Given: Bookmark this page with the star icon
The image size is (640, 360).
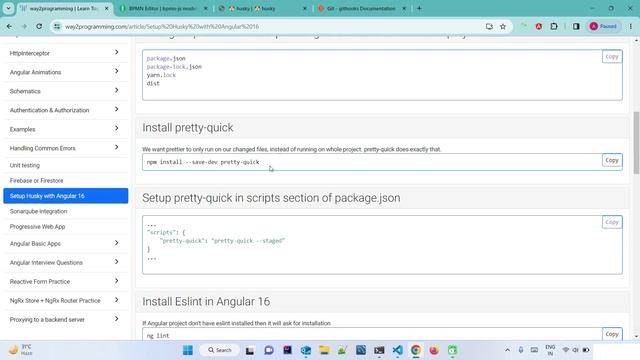Looking at the screenshot, I should pyautogui.click(x=503, y=27).
